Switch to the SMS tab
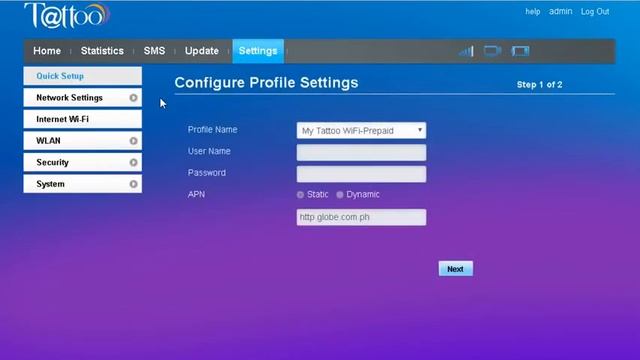Viewport: 640px width, 360px height. point(154,51)
